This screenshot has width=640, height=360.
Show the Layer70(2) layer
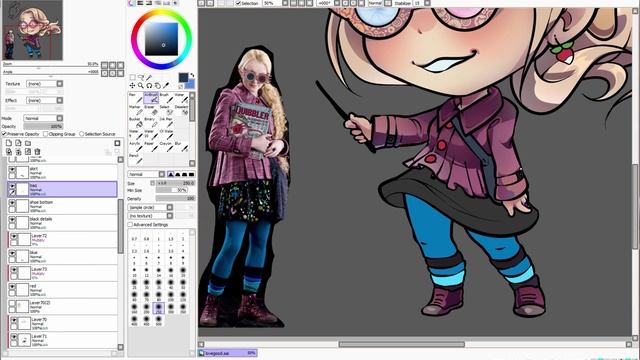click(x=12, y=303)
